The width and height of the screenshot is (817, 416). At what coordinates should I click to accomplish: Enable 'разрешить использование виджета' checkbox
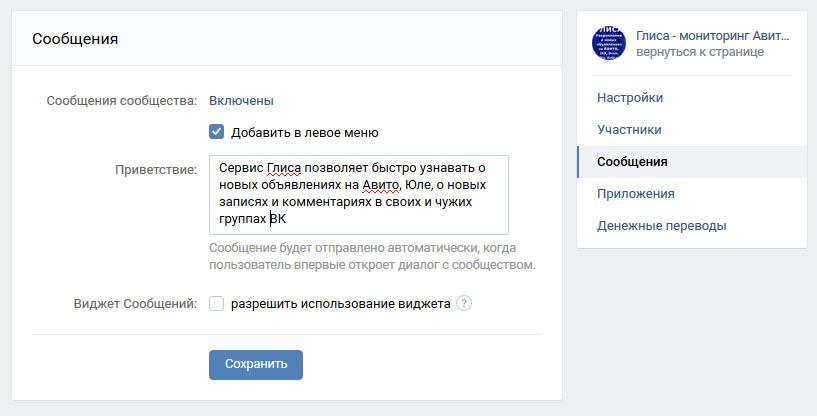pos(216,303)
